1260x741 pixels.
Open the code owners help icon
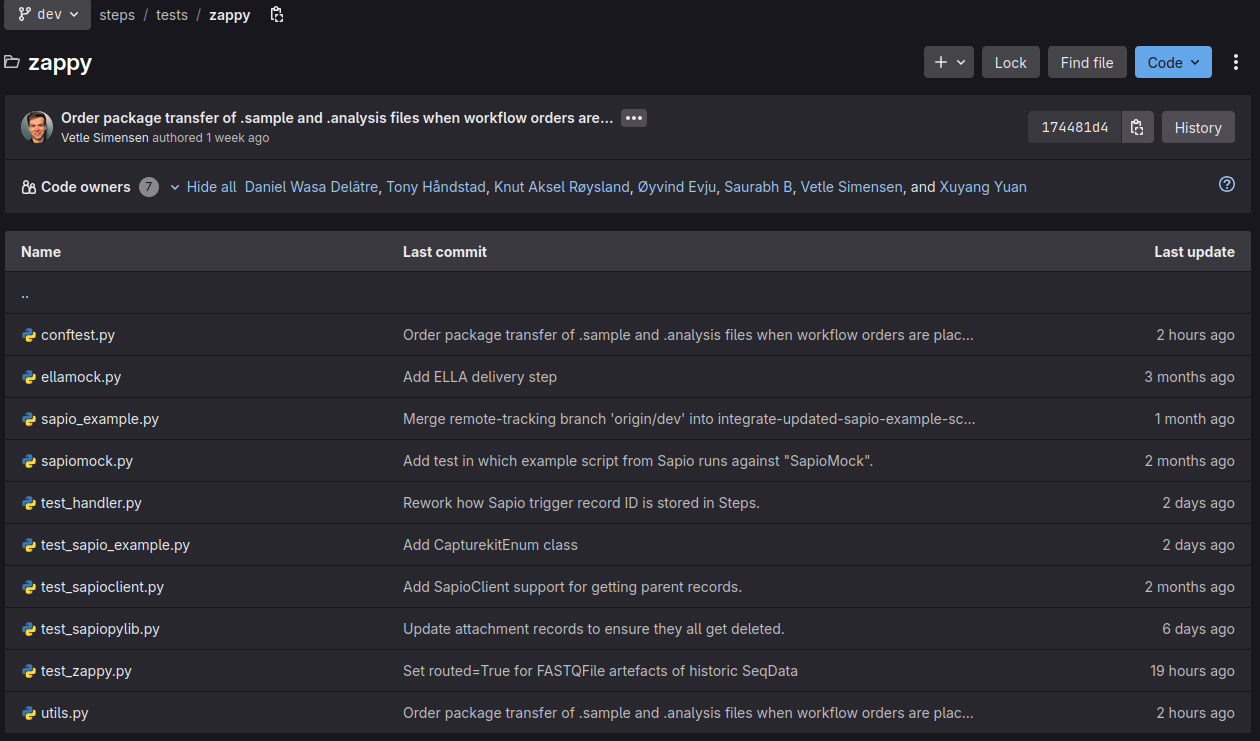tap(1227, 185)
